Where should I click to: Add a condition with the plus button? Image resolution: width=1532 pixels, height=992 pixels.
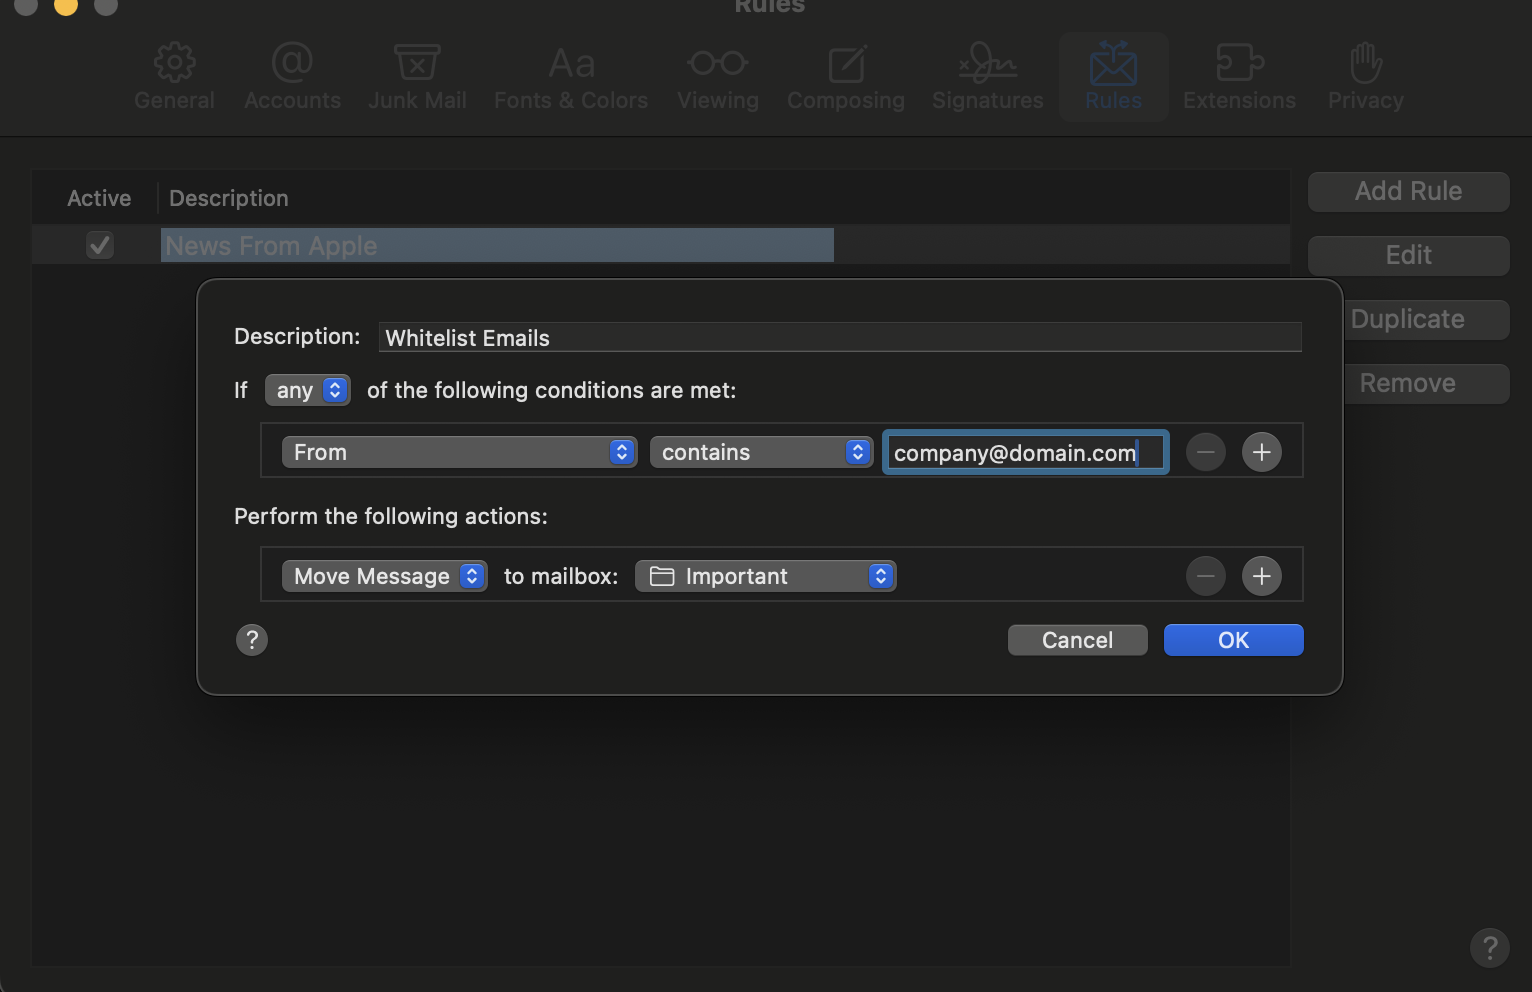(1261, 452)
